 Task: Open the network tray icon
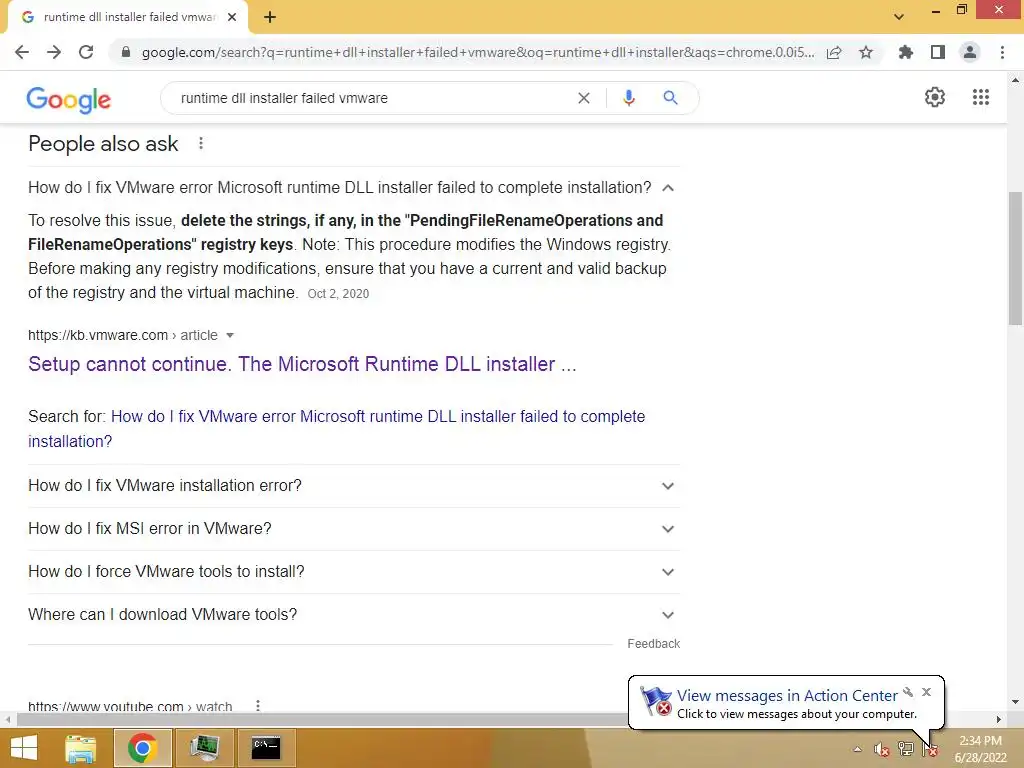point(906,749)
